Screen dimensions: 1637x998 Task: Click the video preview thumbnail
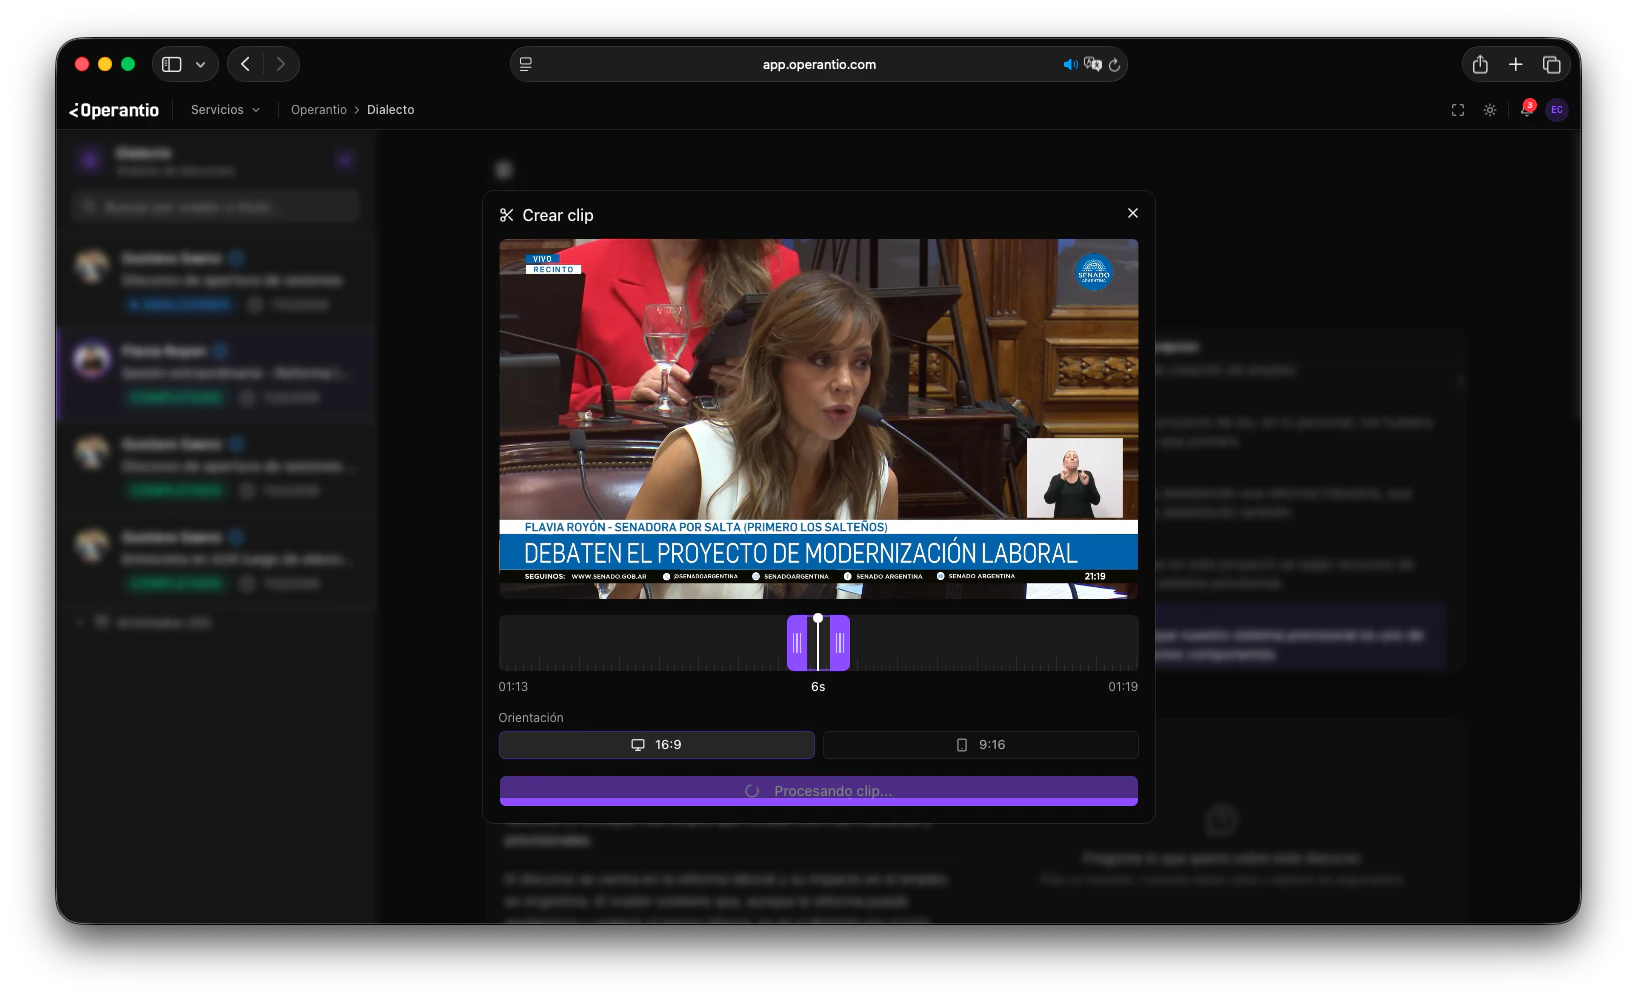tap(818, 418)
